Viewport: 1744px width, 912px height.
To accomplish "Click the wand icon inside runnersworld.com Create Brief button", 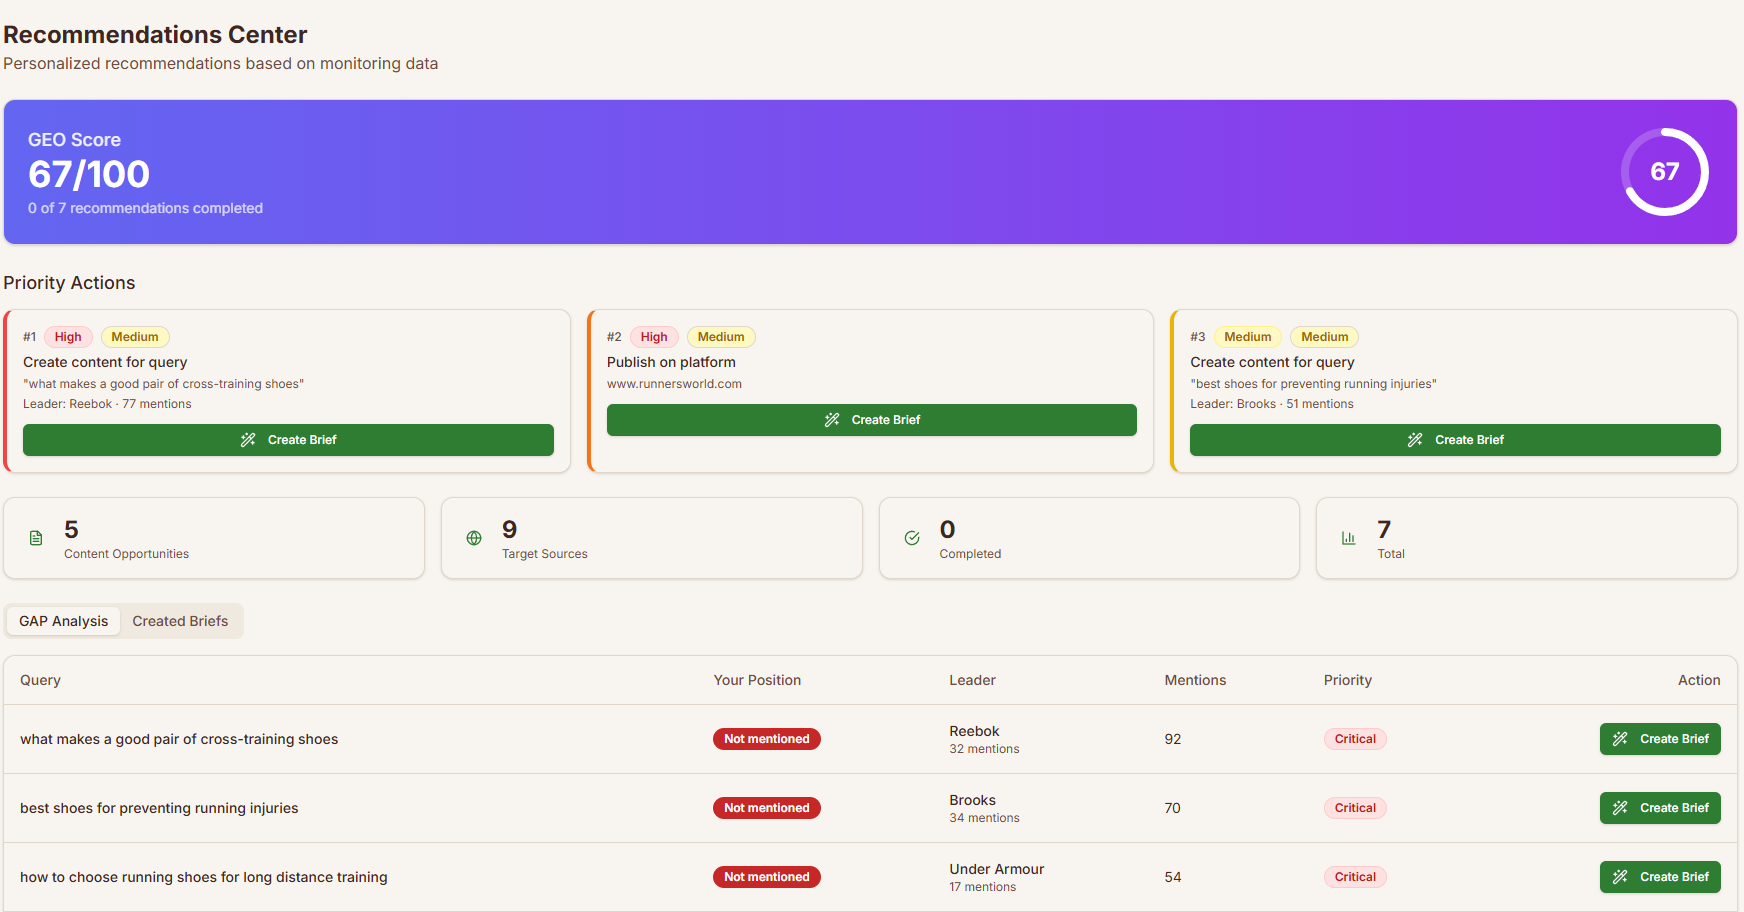I will [832, 420].
